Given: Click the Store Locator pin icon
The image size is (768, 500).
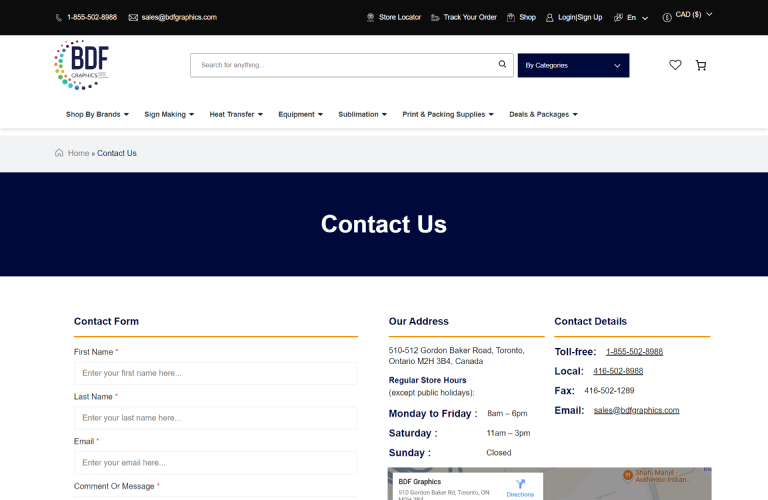Looking at the screenshot, I should pyautogui.click(x=370, y=18).
